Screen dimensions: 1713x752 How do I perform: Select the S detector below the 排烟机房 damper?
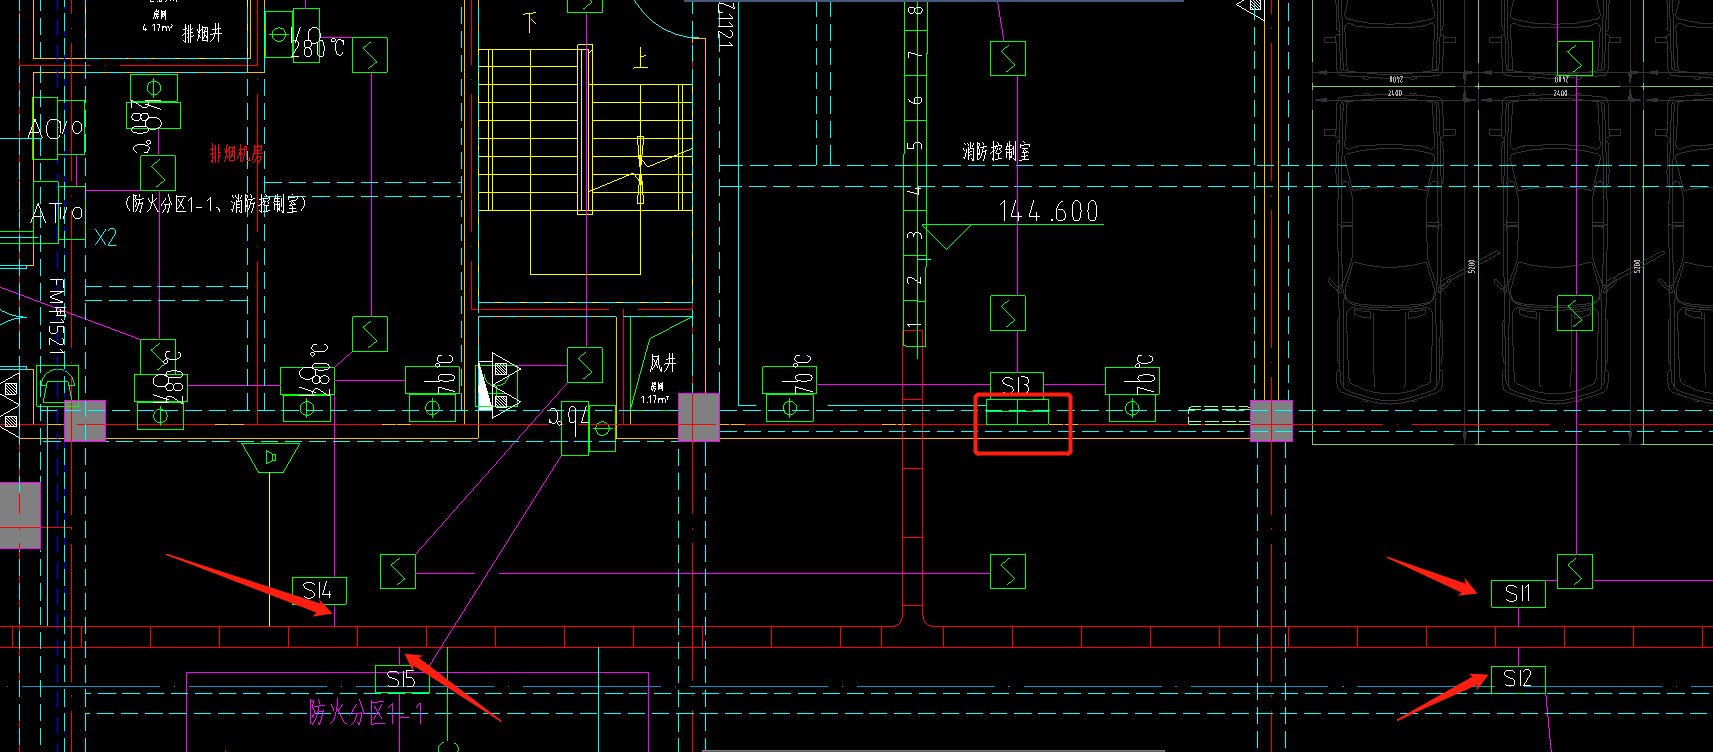[x=158, y=173]
